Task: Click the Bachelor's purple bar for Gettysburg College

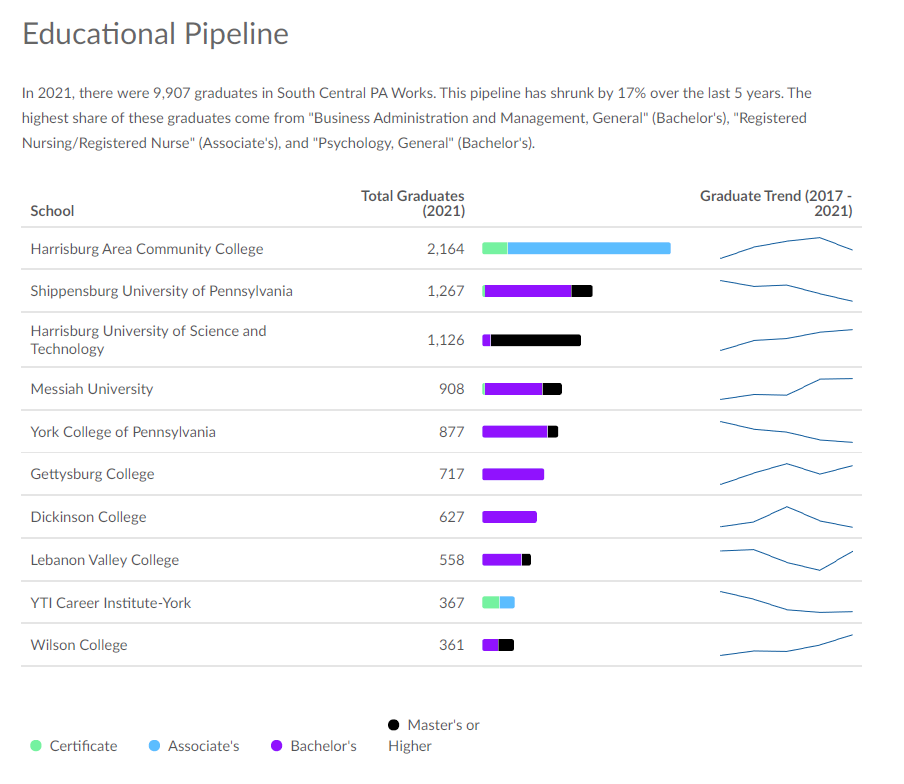Action: tap(513, 474)
